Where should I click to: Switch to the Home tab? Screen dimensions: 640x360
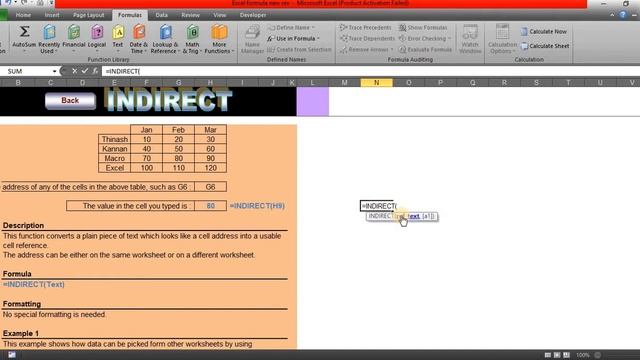pyautogui.click(x=23, y=15)
